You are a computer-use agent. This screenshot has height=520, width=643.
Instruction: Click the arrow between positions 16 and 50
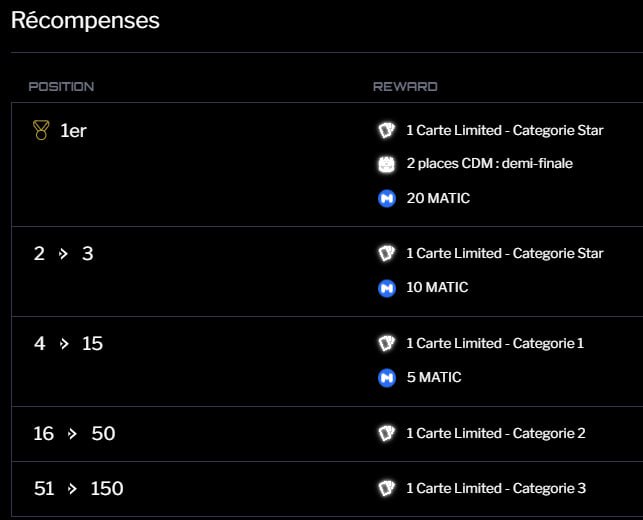tap(73, 434)
